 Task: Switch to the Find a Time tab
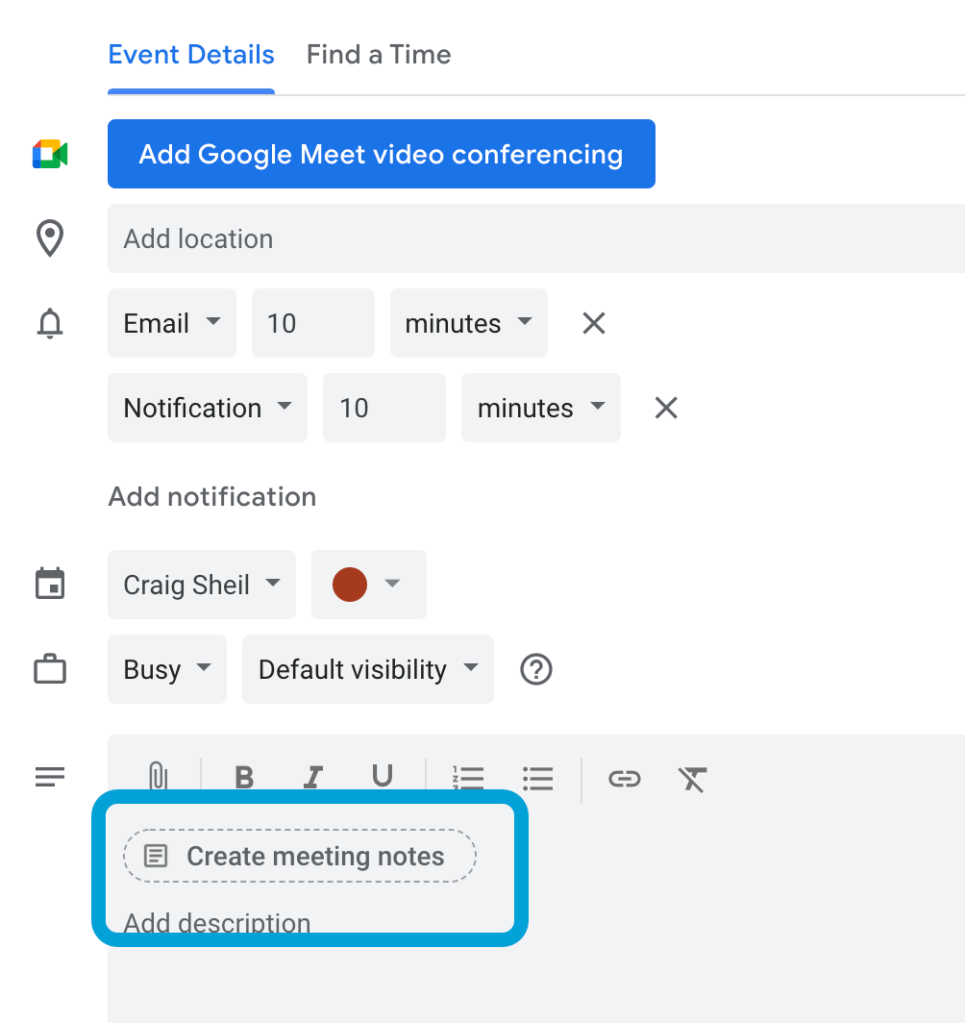[x=378, y=54]
